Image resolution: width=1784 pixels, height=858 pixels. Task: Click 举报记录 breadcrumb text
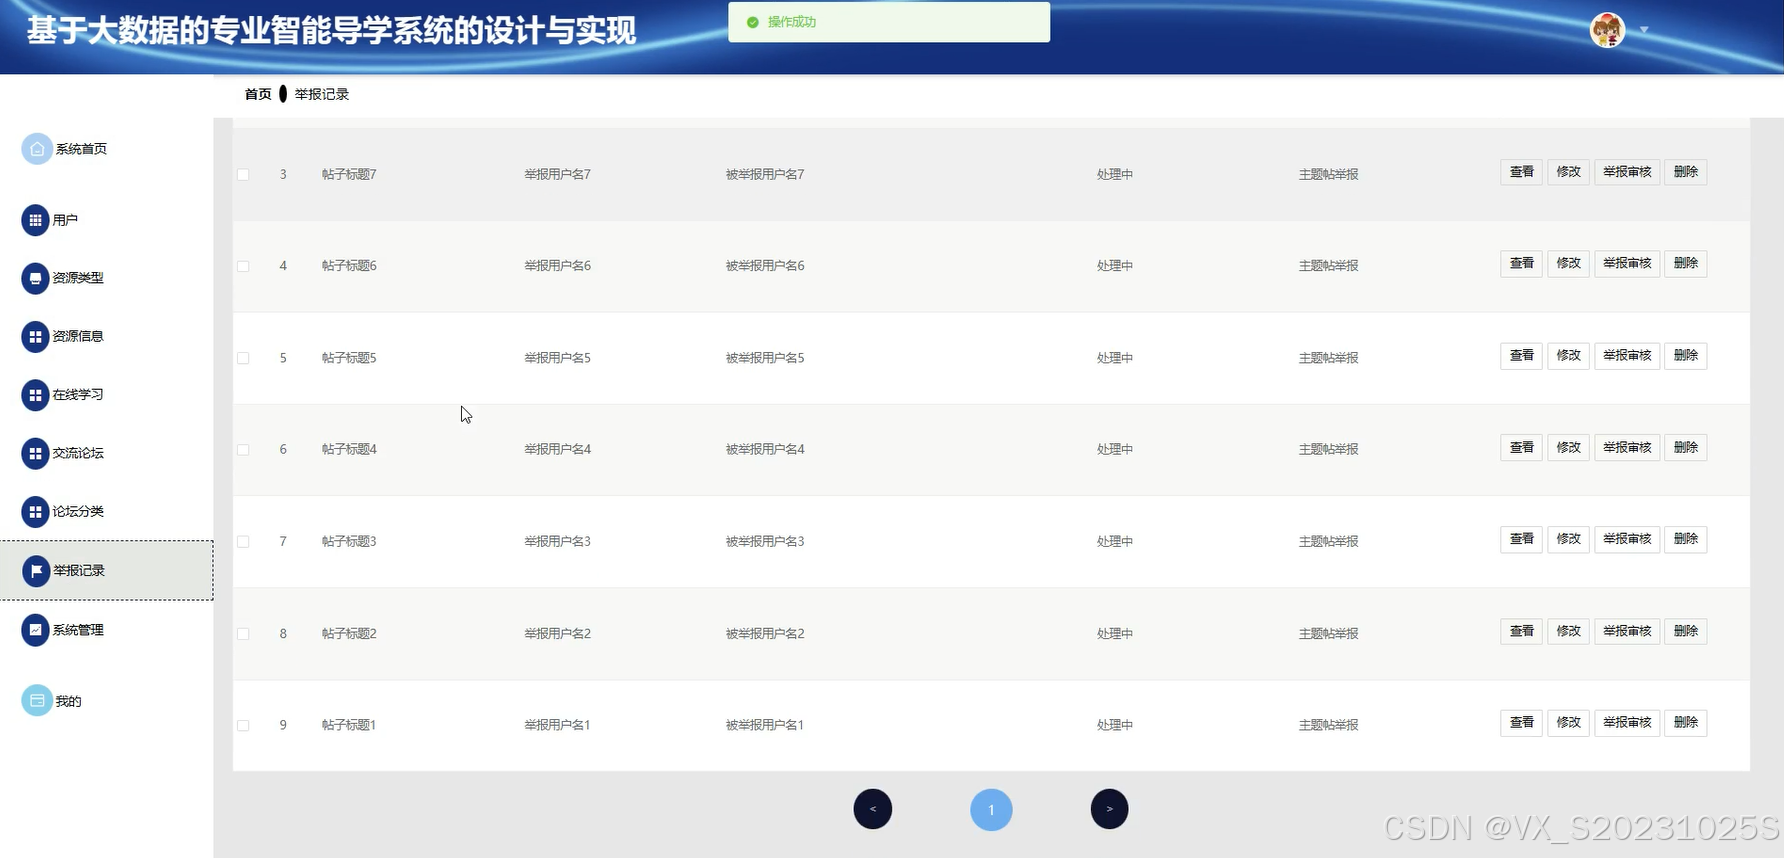coord(322,94)
